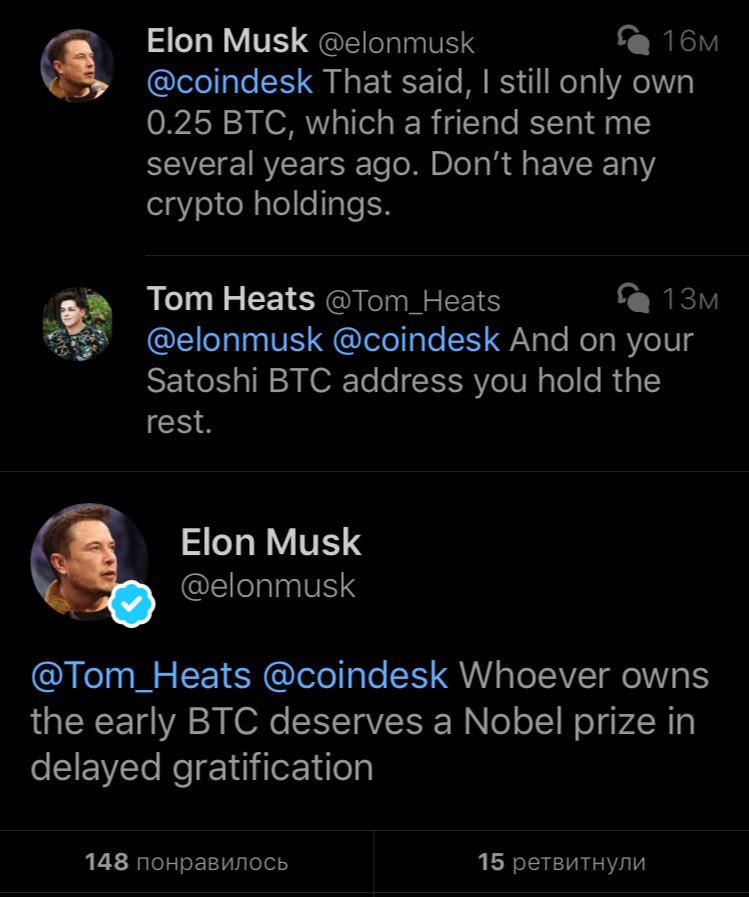Open Elon Musk's large profile photo
Screen dimensions: 749x897
[89, 562]
